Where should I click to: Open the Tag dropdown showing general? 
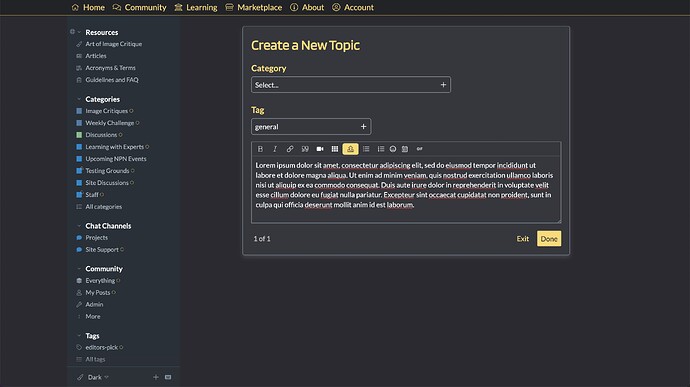pyautogui.click(x=311, y=127)
